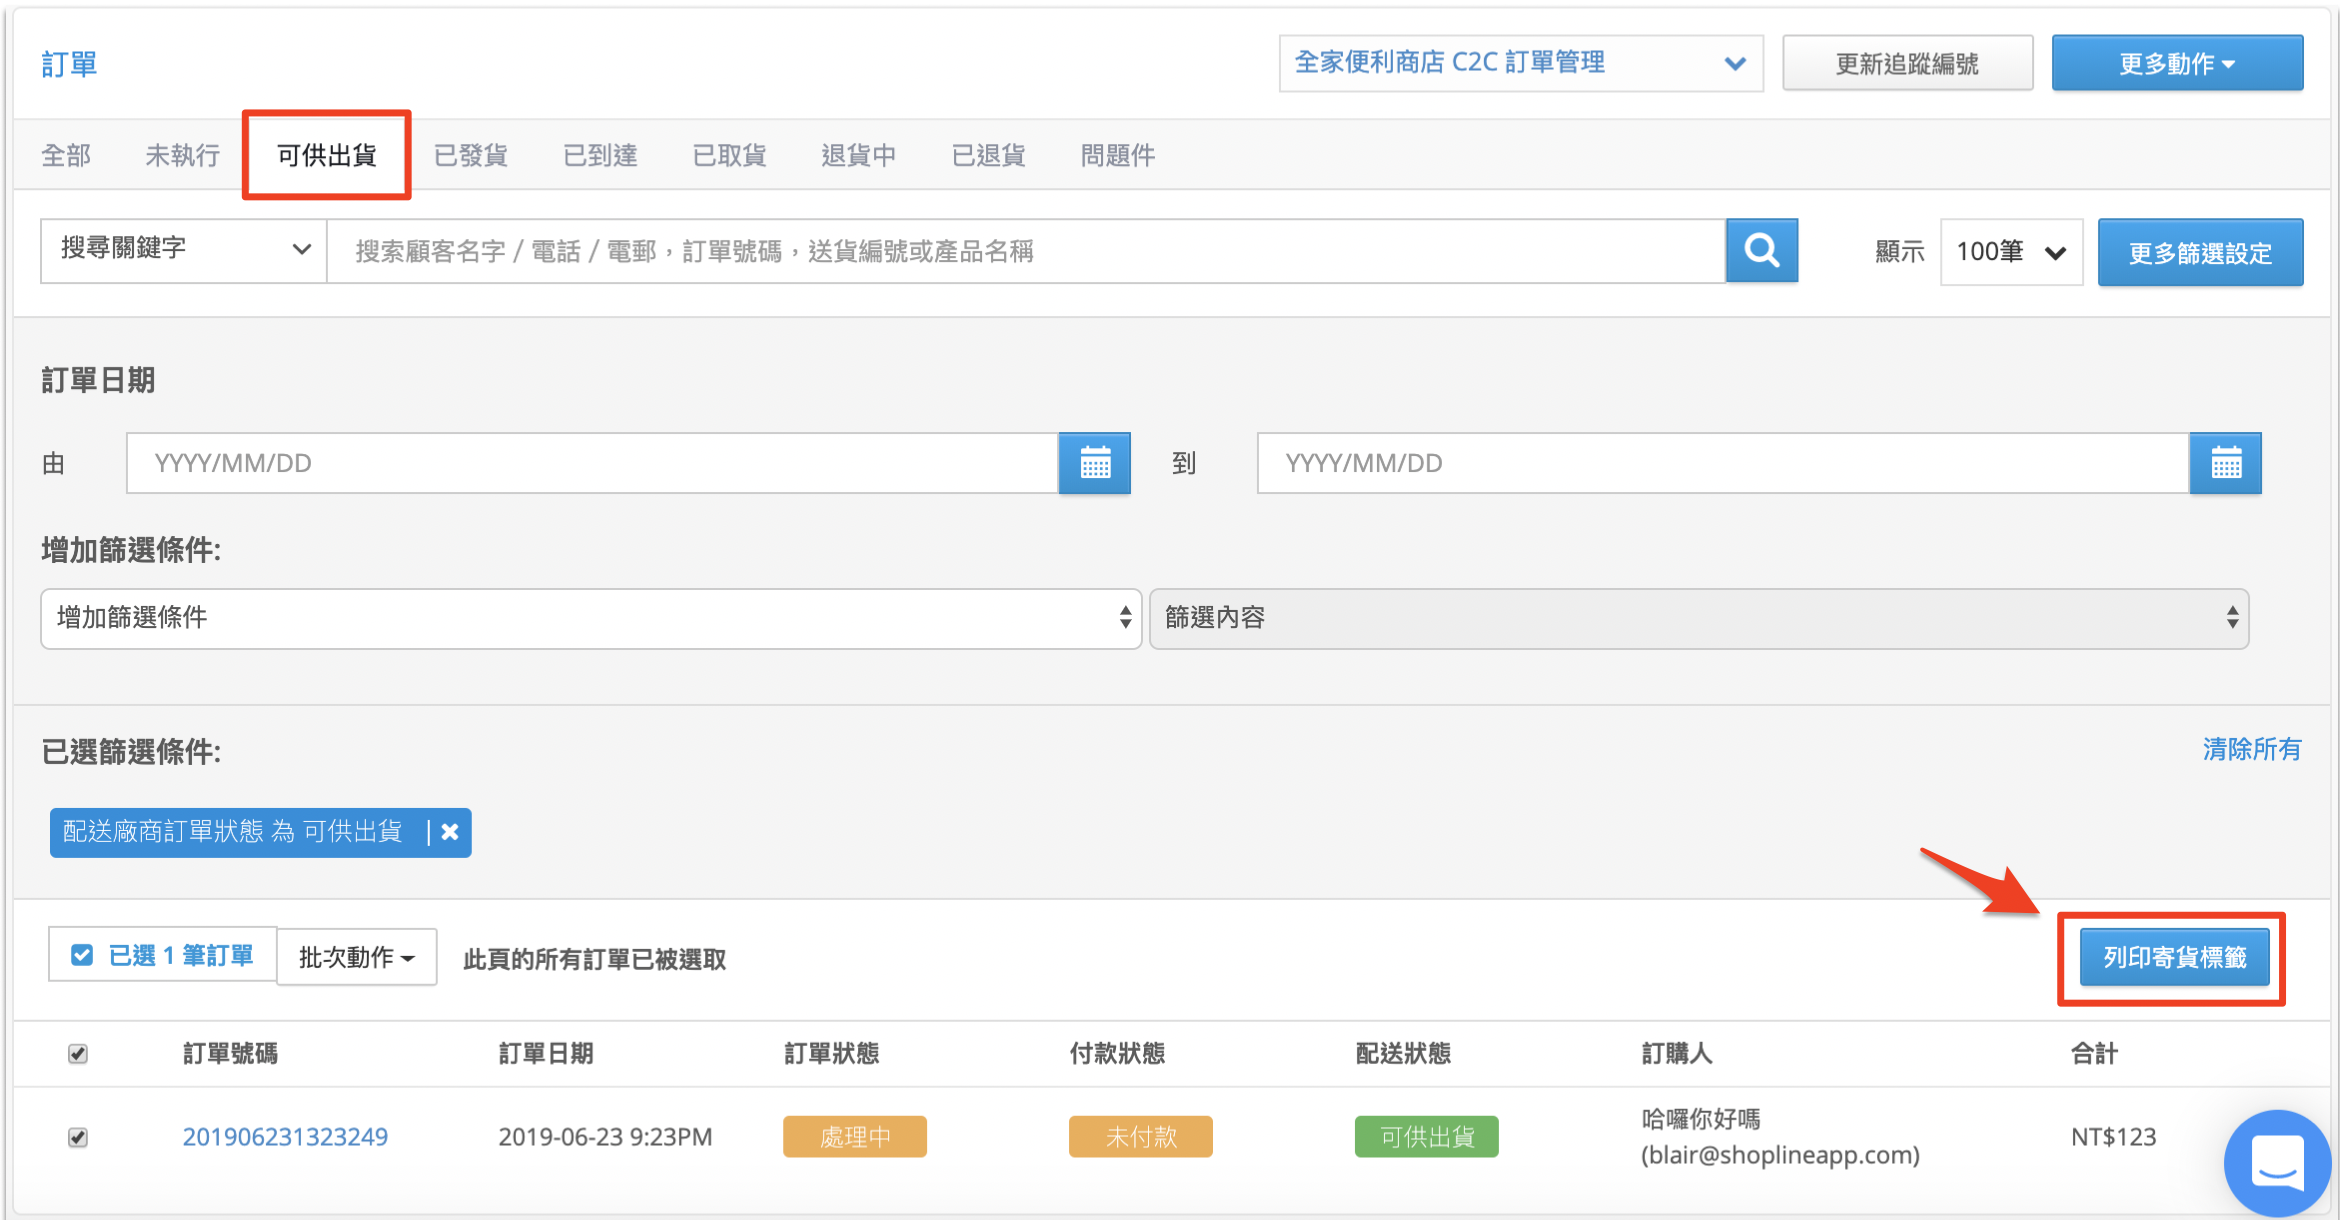Switch to the 退貨中 tab
Image resolution: width=2340 pixels, height=1220 pixels.
coord(858,155)
